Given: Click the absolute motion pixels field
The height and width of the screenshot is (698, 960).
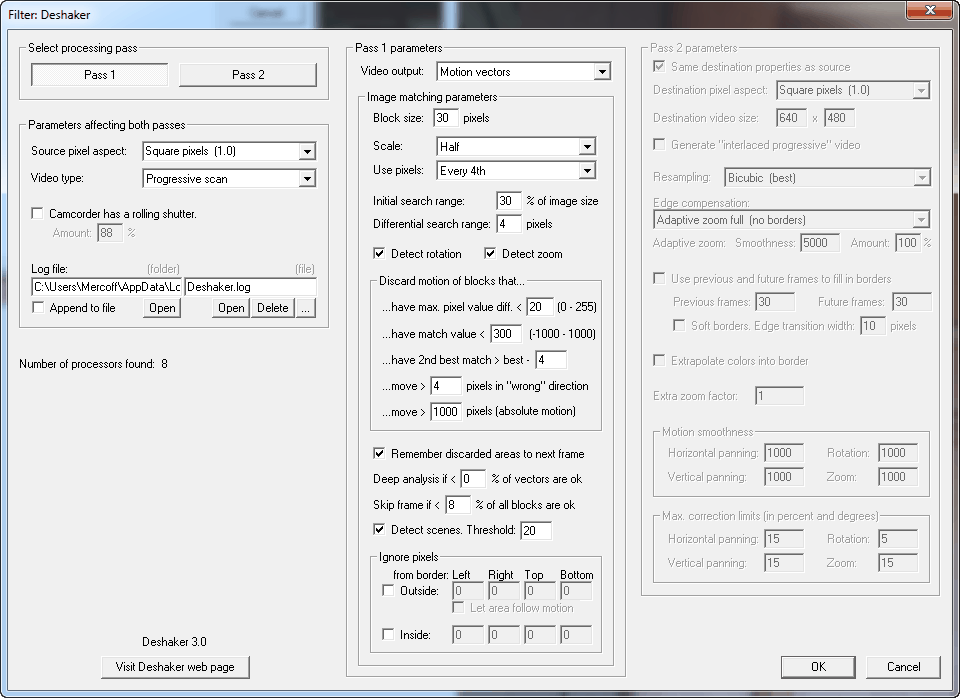Looking at the screenshot, I should 446,411.
